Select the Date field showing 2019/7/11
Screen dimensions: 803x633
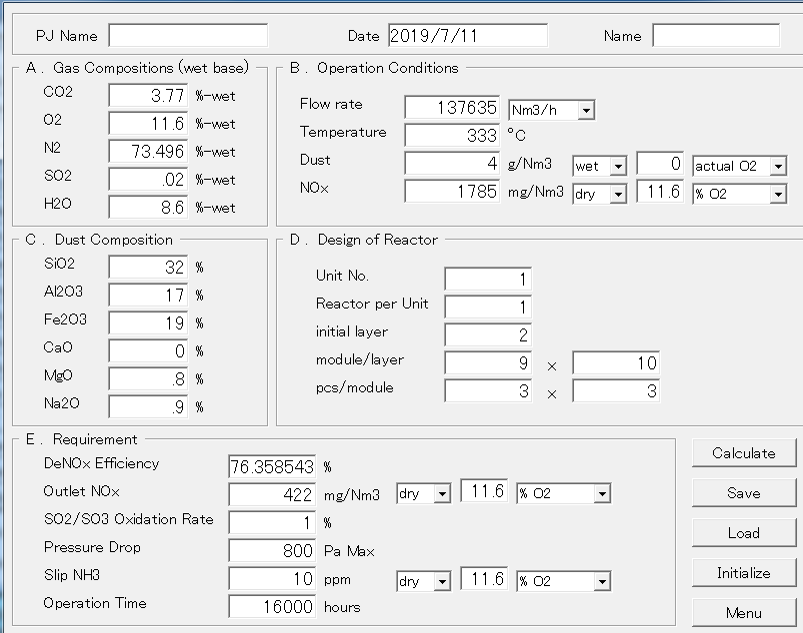(467, 36)
